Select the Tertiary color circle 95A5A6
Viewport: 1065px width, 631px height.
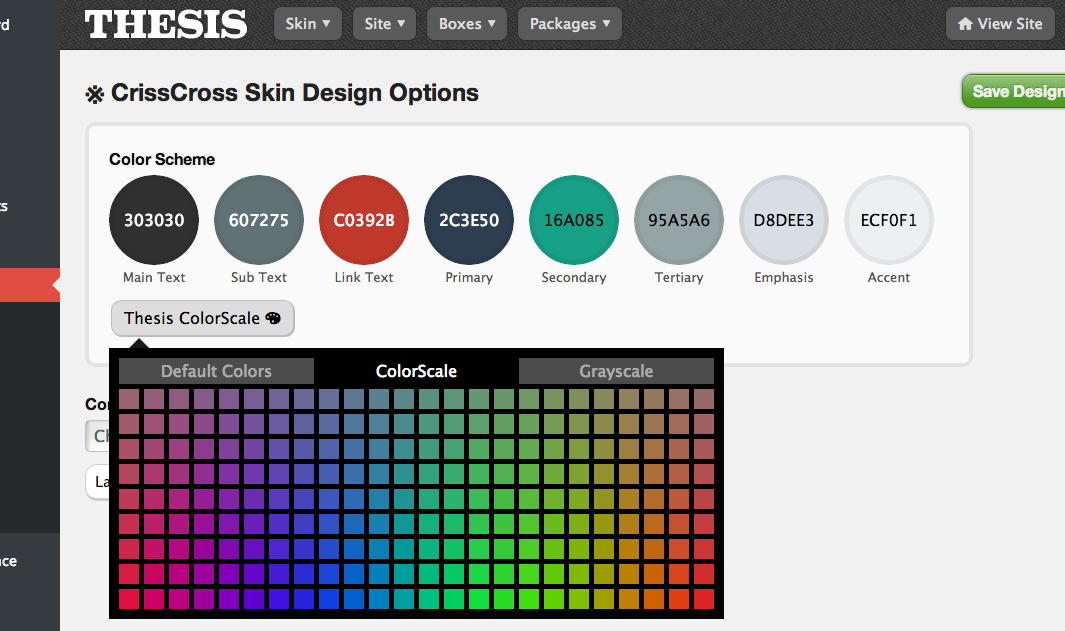(x=678, y=220)
